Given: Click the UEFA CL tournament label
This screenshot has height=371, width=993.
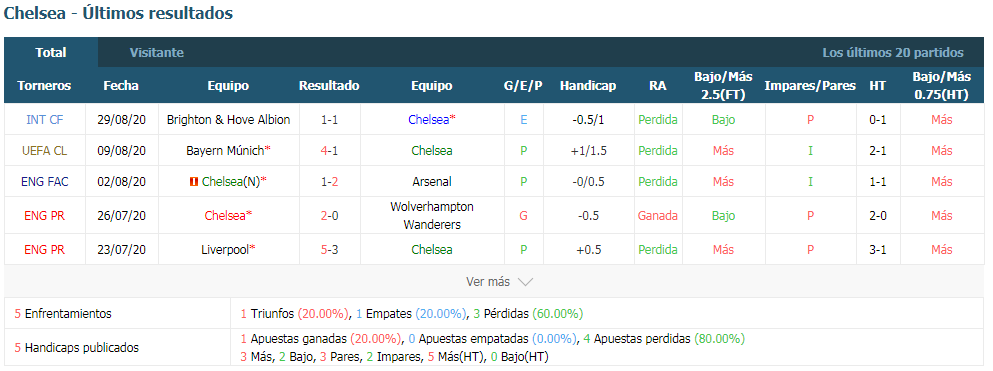Looking at the screenshot, I should [44, 151].
